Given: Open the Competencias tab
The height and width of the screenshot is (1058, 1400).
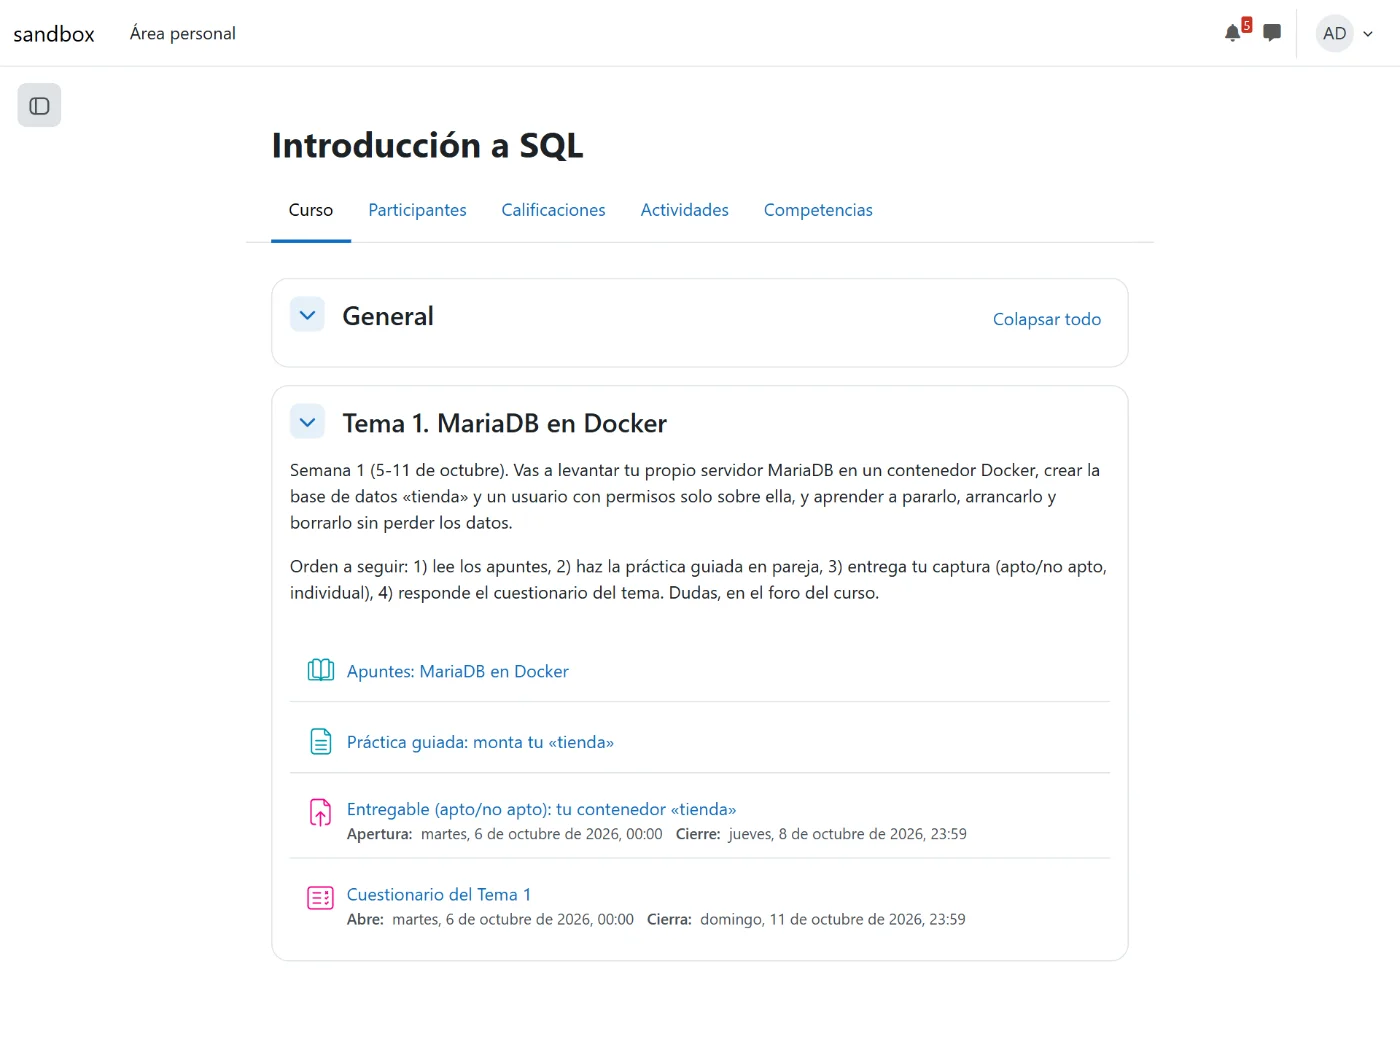Looking at the screenshot, I should 818,210.
